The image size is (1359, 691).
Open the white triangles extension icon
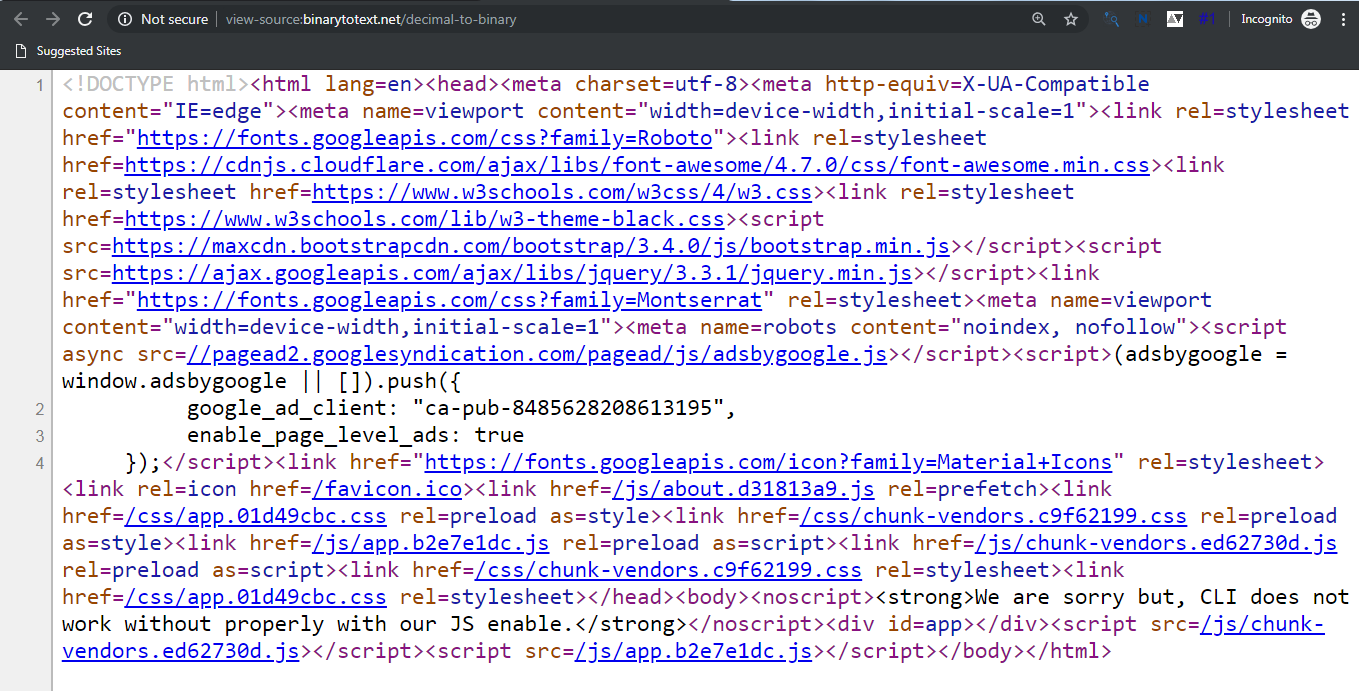pyautogui.click(x=1175, y=19)
